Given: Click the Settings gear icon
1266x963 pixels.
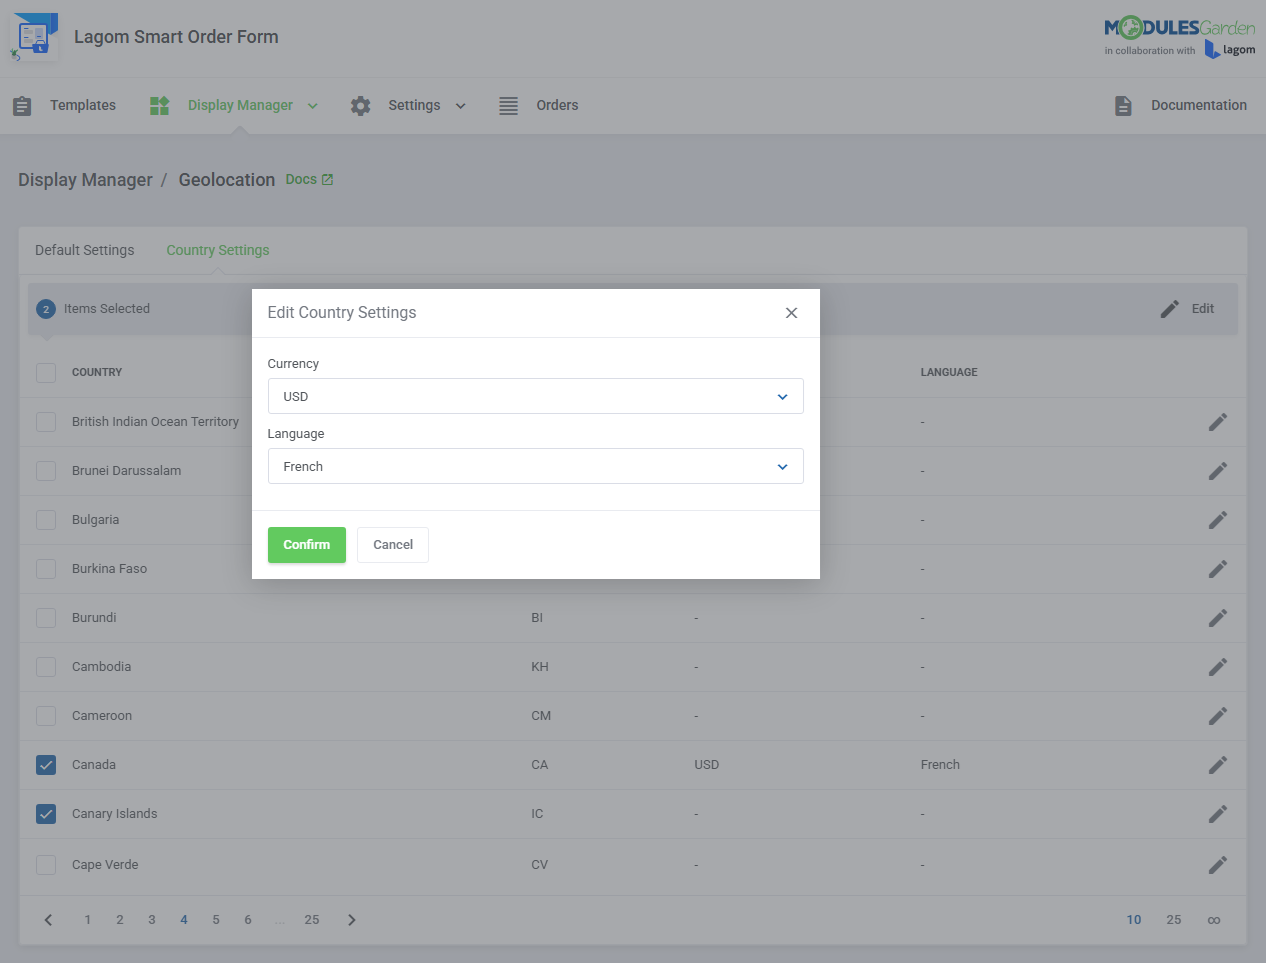Looking at the screenshot, I should pyautogui.click(x=360, y=106).
